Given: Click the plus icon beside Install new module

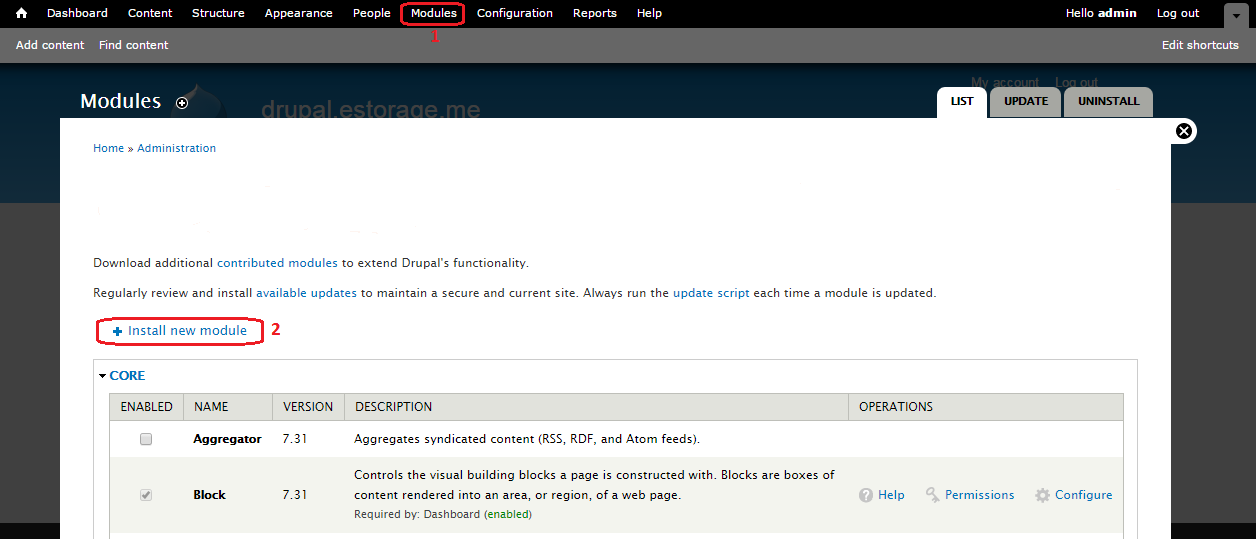Looking at the screenshot, I should tap(117, 331).
